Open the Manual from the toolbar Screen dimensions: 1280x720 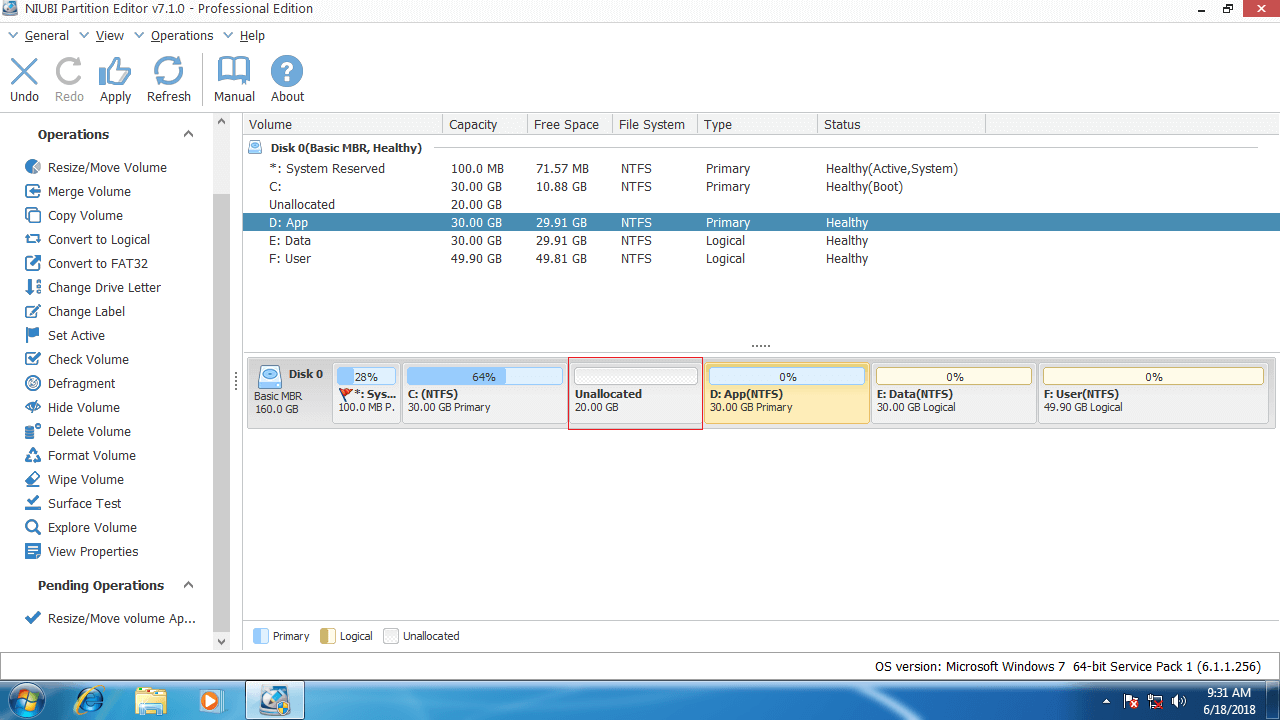tap(233, 78)
